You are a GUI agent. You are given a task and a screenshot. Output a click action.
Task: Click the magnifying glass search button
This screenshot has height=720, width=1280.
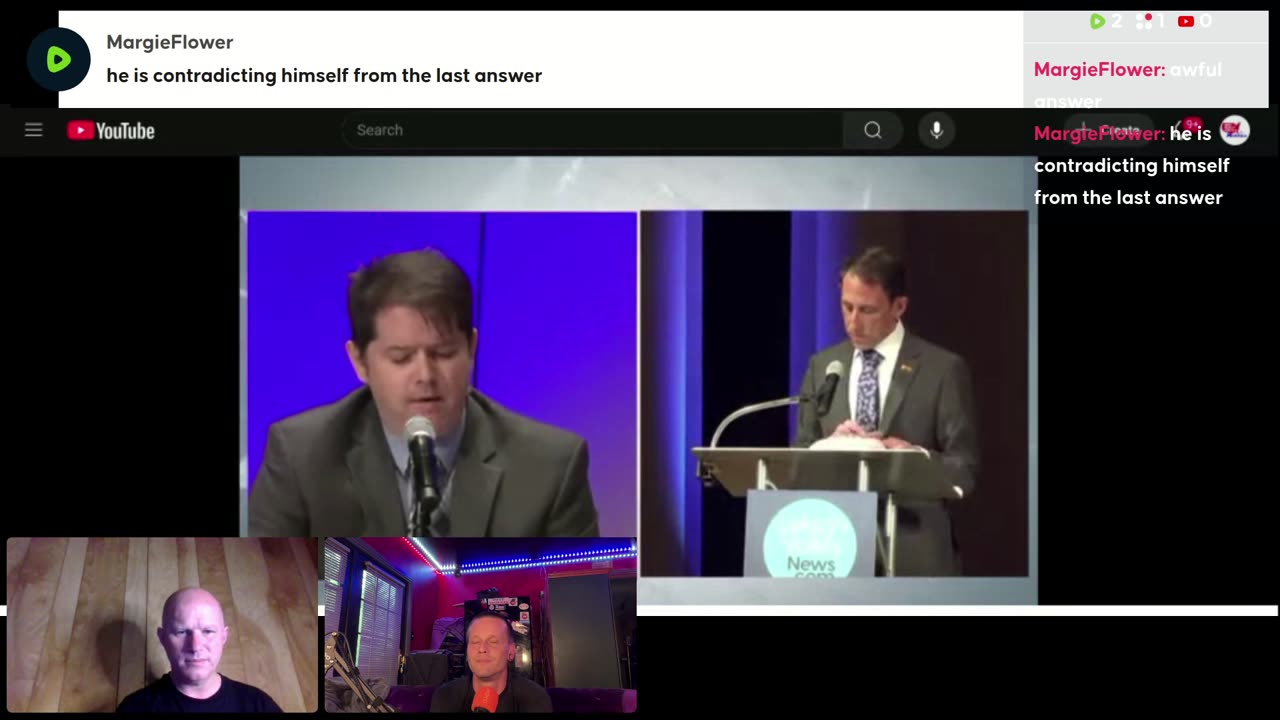[x=873, y=130]
